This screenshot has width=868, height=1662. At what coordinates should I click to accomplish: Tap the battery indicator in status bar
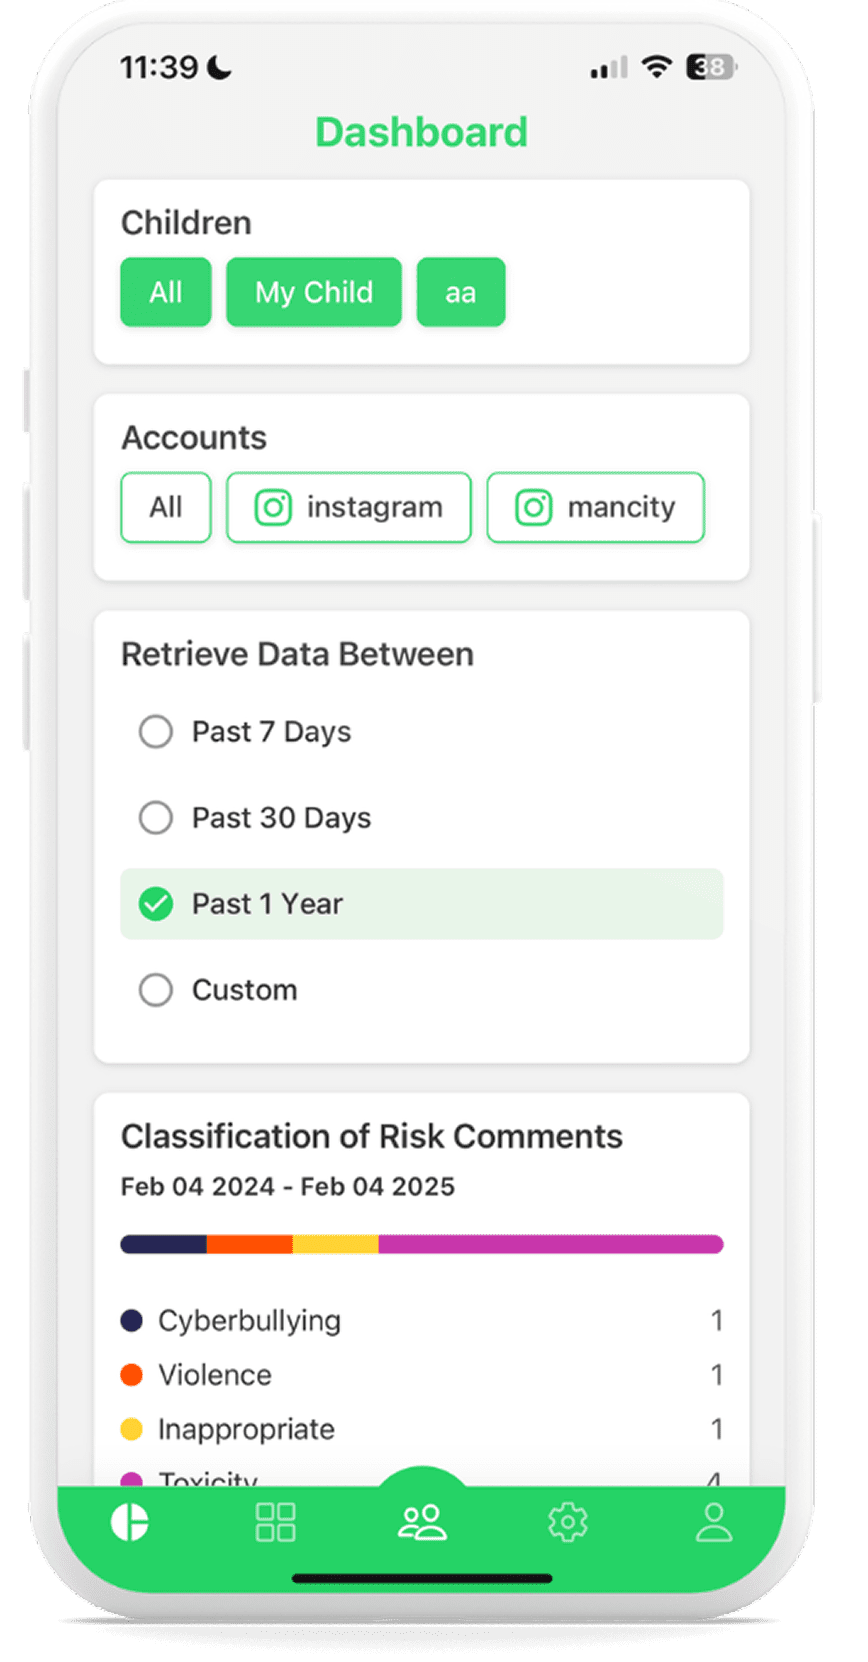pos(711,67)
